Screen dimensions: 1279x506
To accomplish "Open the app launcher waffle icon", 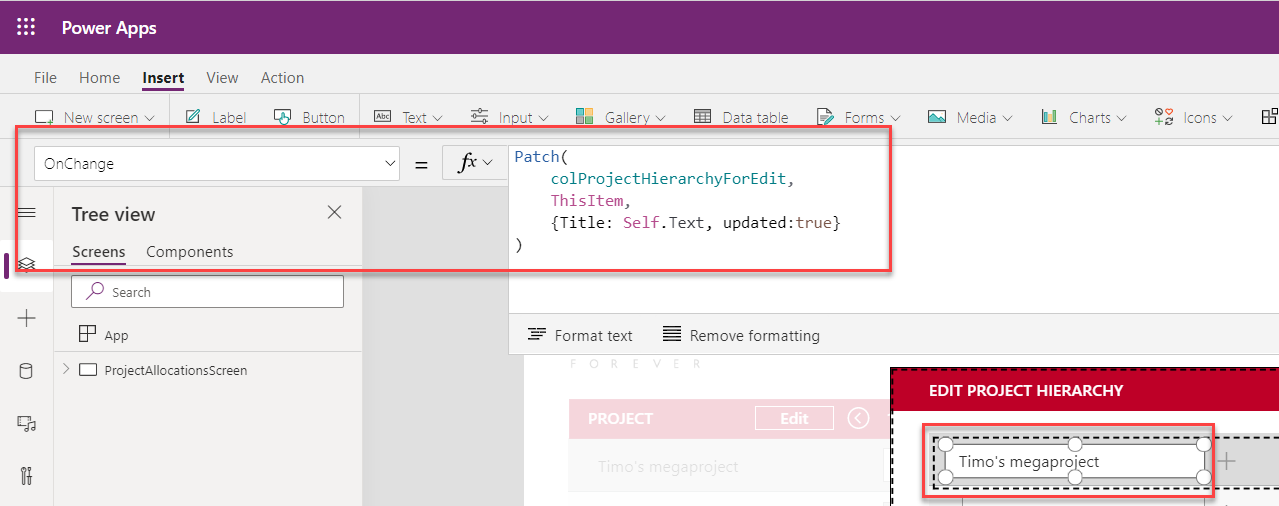I will coord(26,27).
